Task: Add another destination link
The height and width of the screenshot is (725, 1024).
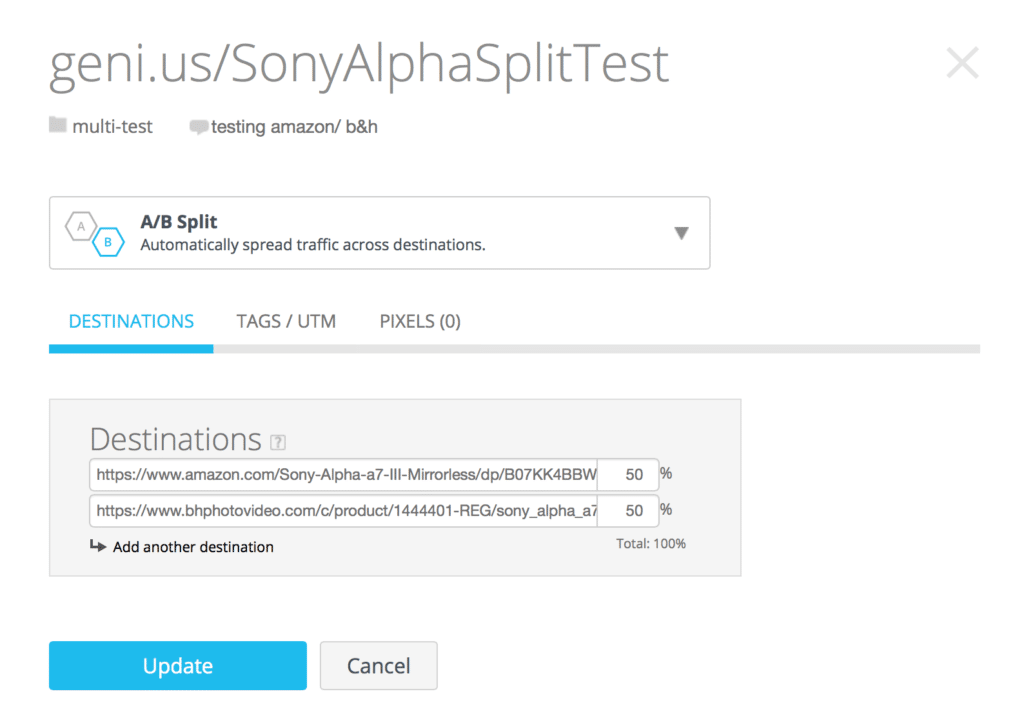Action: pyautogui.click(x=193, y=547)
